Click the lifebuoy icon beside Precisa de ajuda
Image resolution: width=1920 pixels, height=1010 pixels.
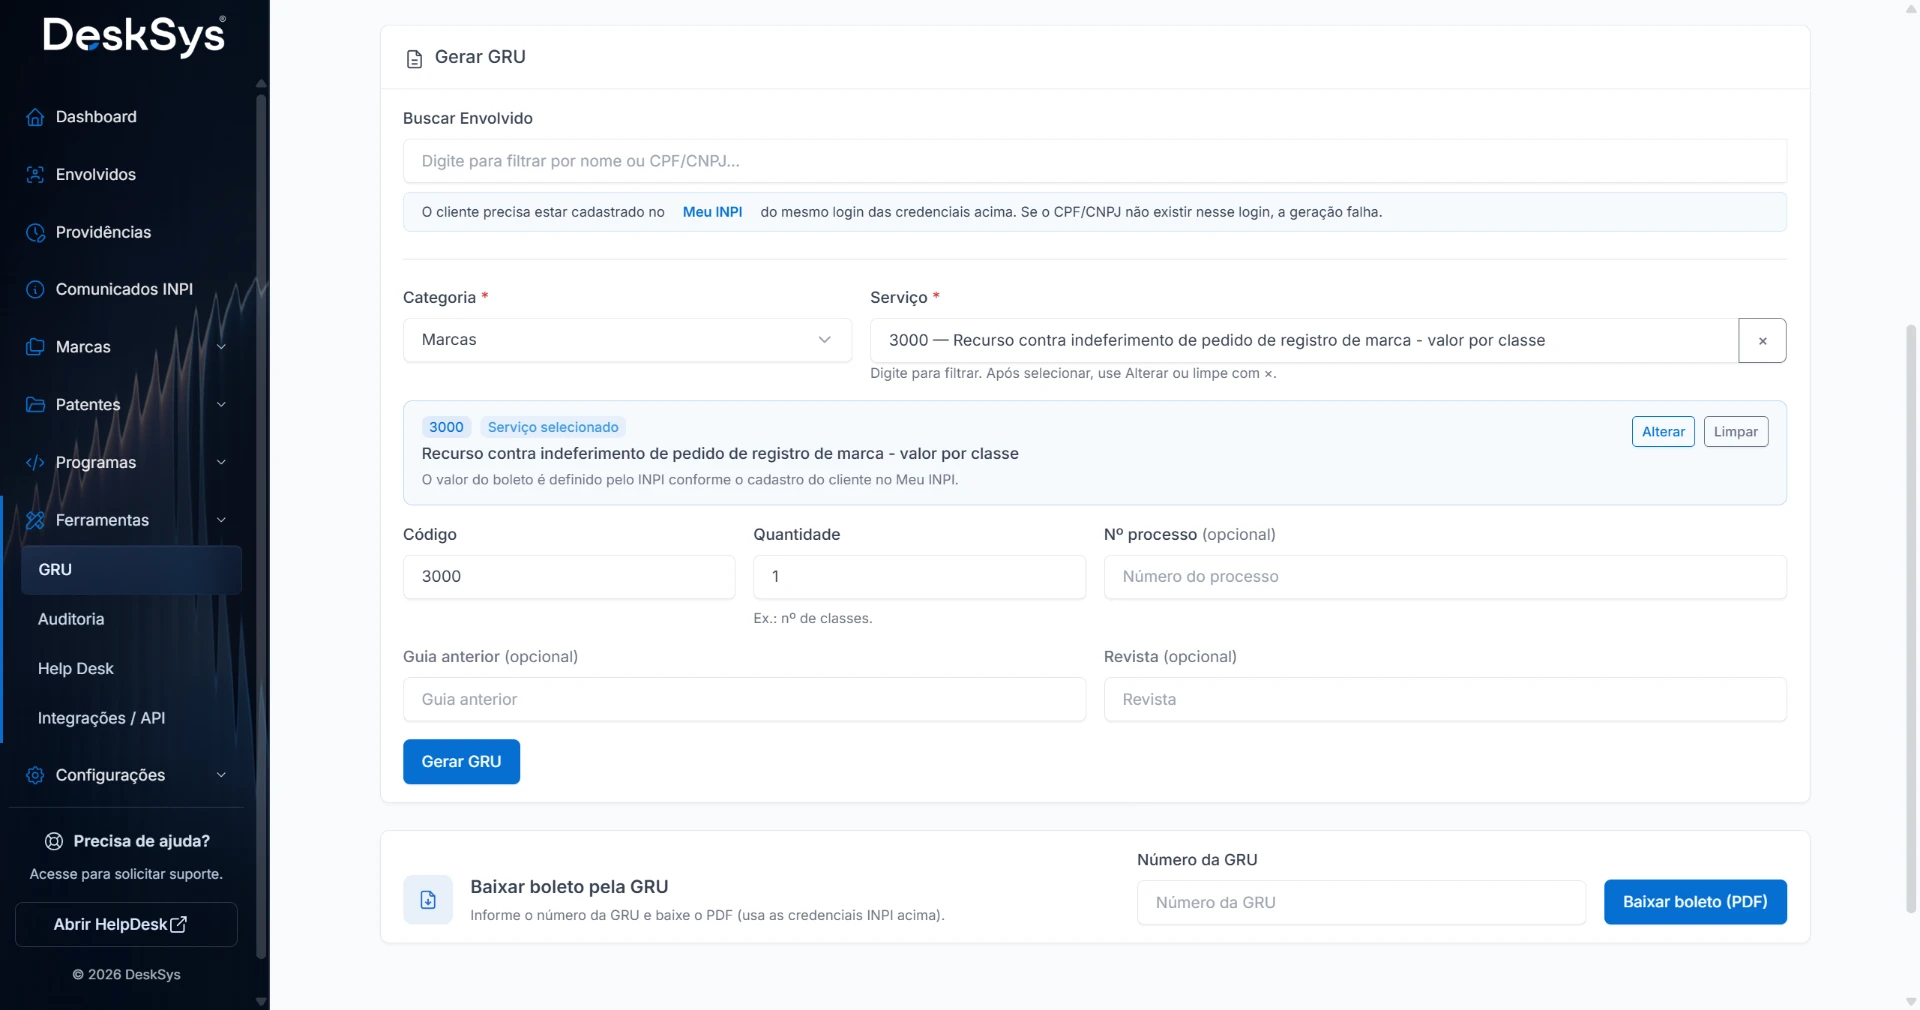click(x=54, y=841)
